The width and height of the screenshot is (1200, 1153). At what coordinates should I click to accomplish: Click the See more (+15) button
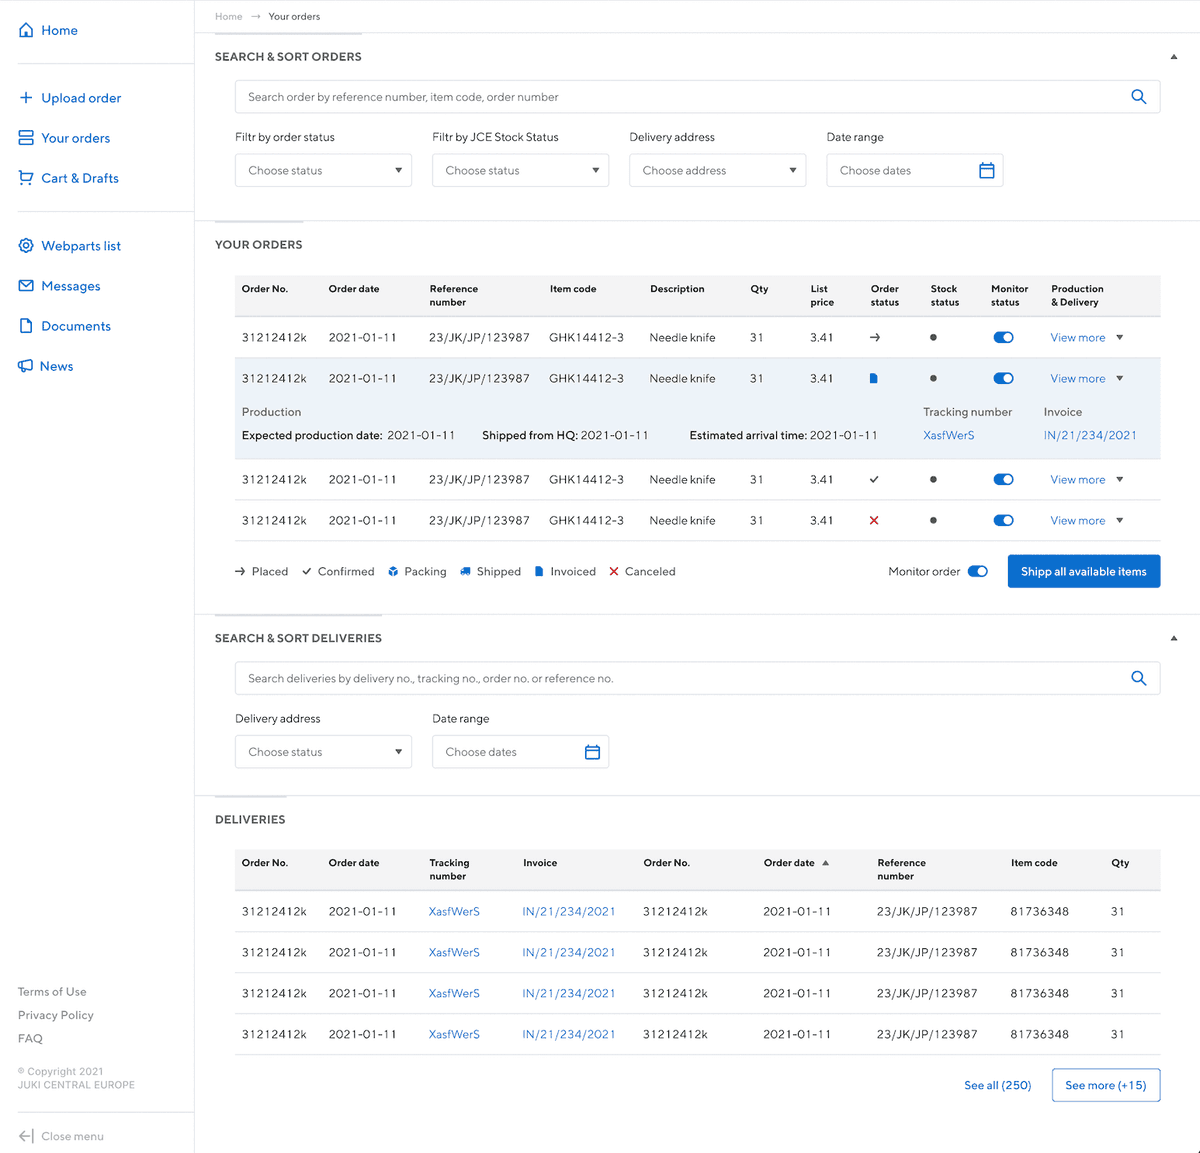click(x=1106, y=1085)
